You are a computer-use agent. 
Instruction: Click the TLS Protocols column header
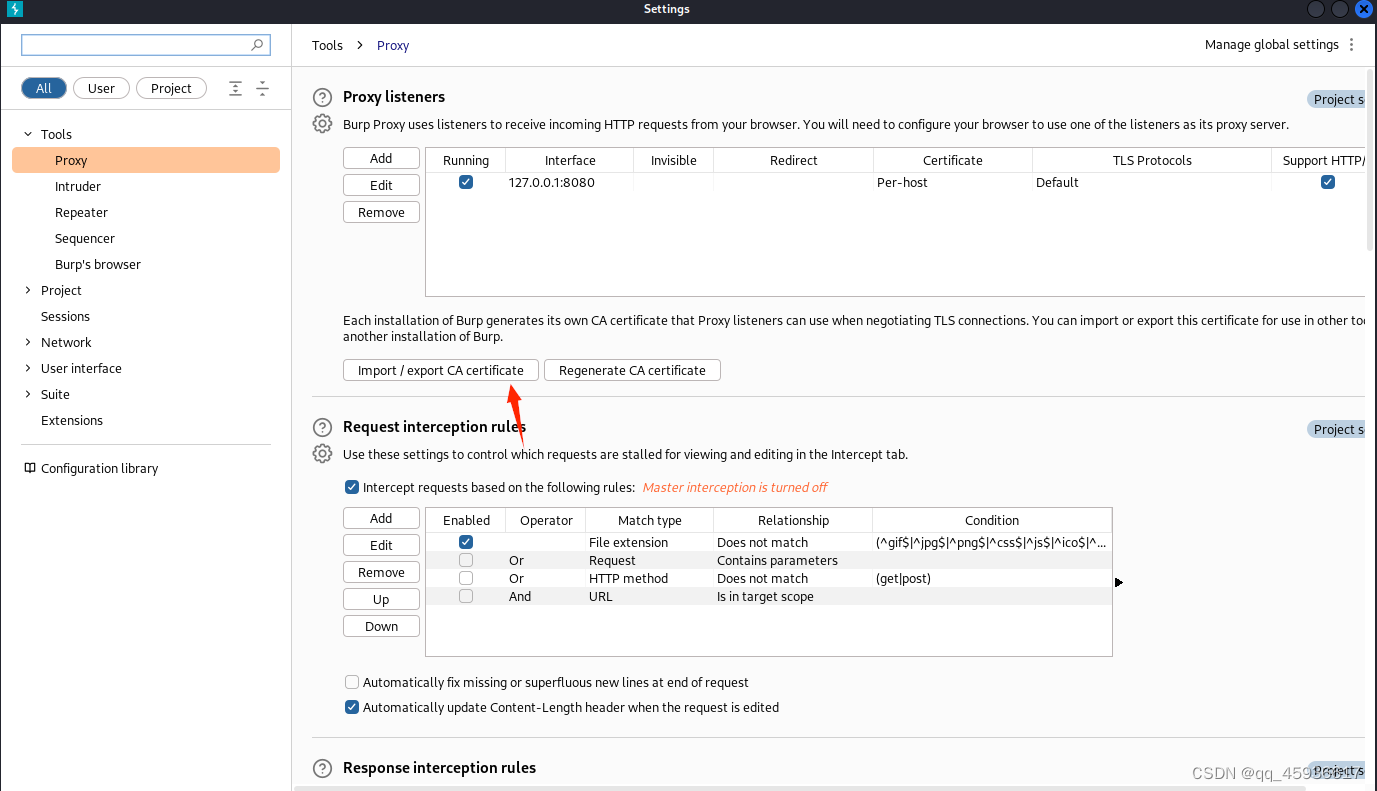[1152, 160]
